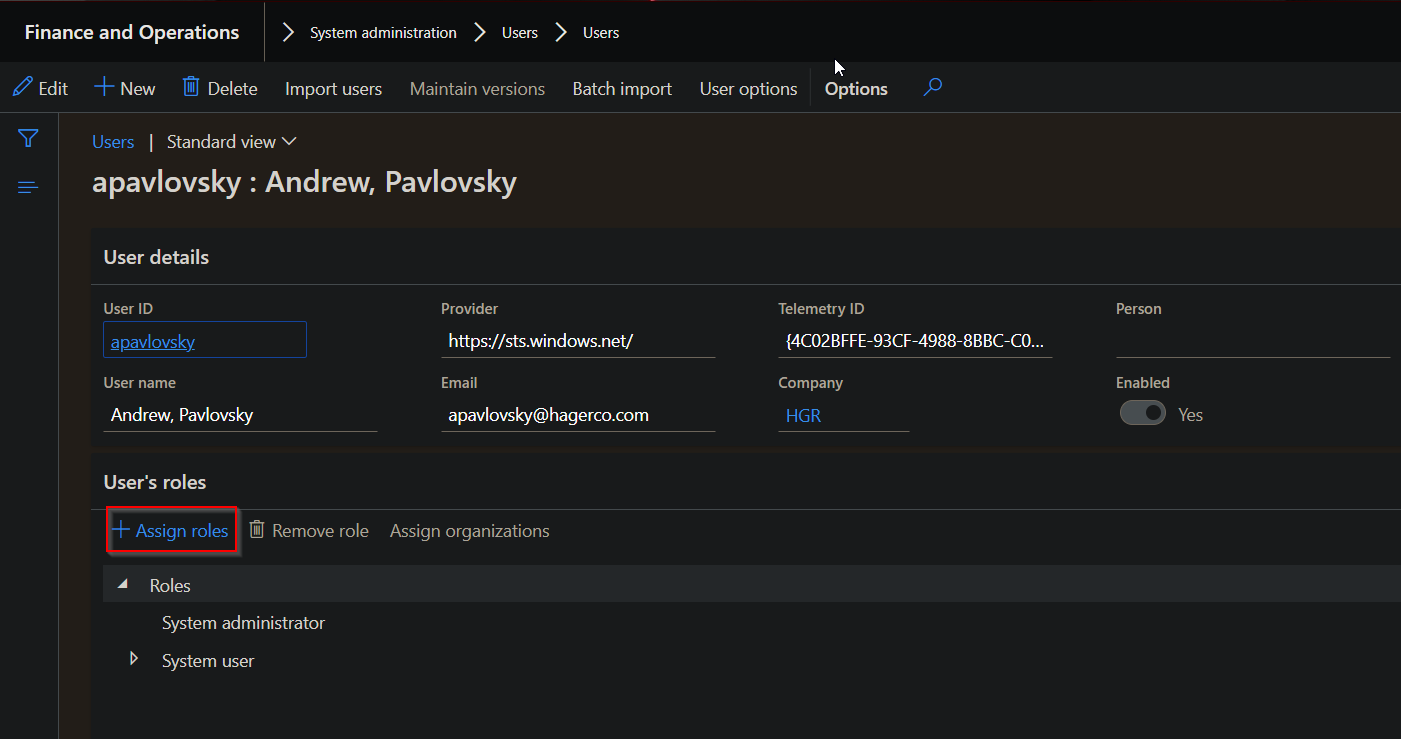Click Delete with the trash icon

[x=220, y=88]
